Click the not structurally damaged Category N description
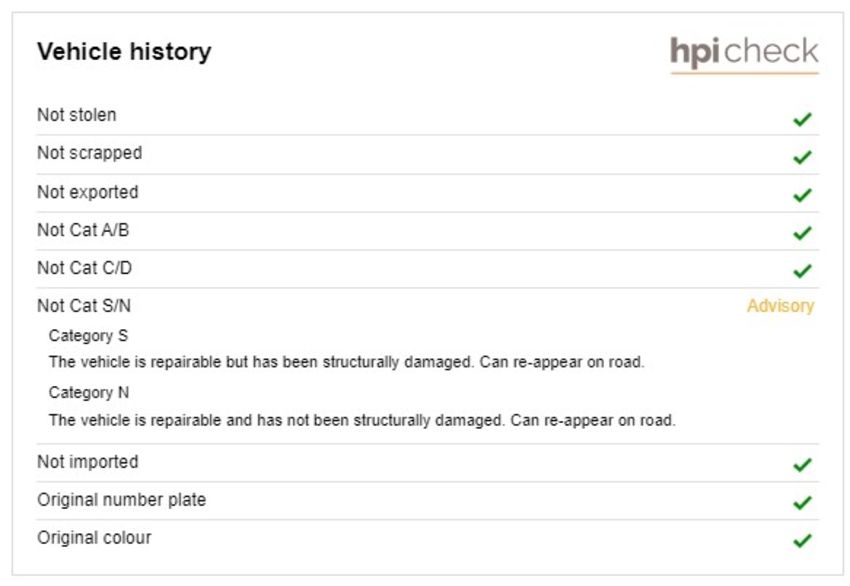This screenshot has height=586, width=850. tap(362, 420)
